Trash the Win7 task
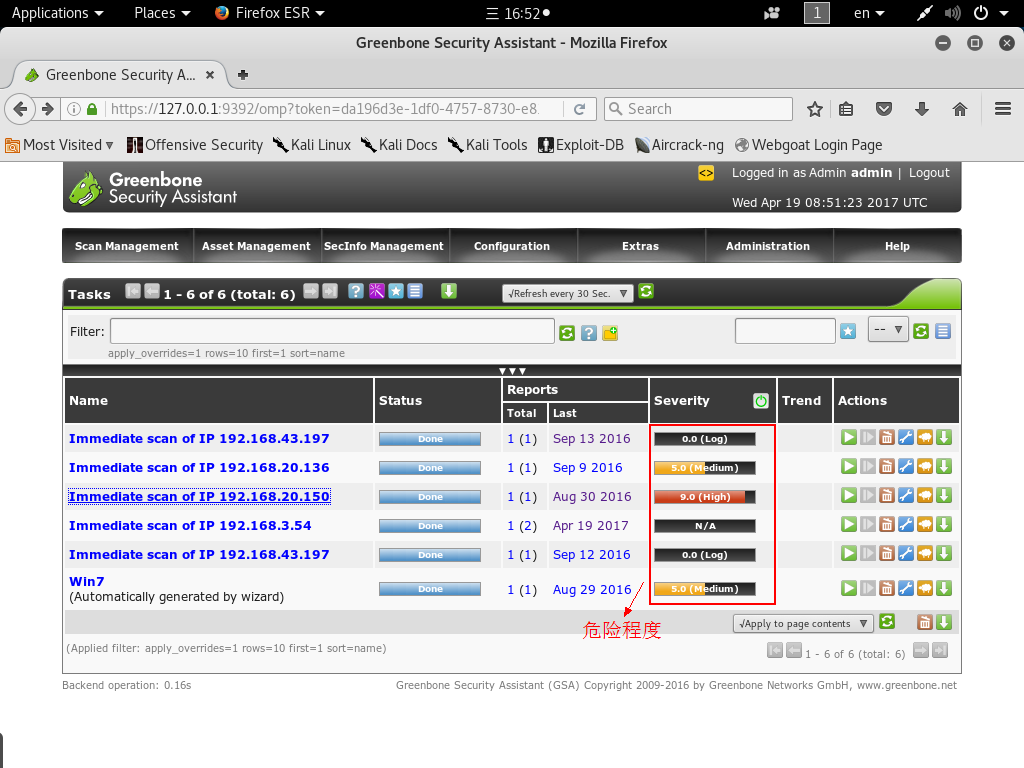Image resolution: width=1024 pixels, height=768 pixels. coord(886,588)
